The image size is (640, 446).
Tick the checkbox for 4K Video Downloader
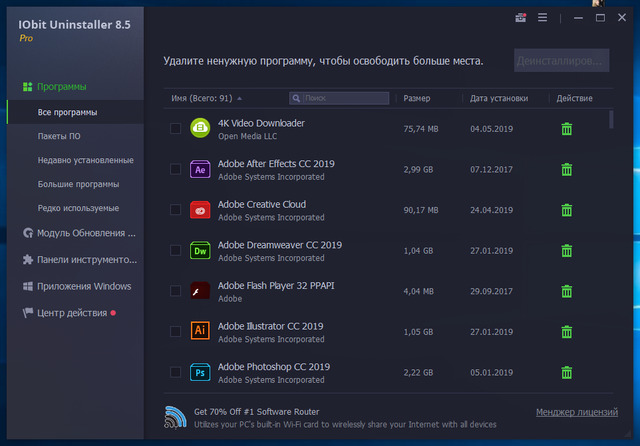pos(176,129)
